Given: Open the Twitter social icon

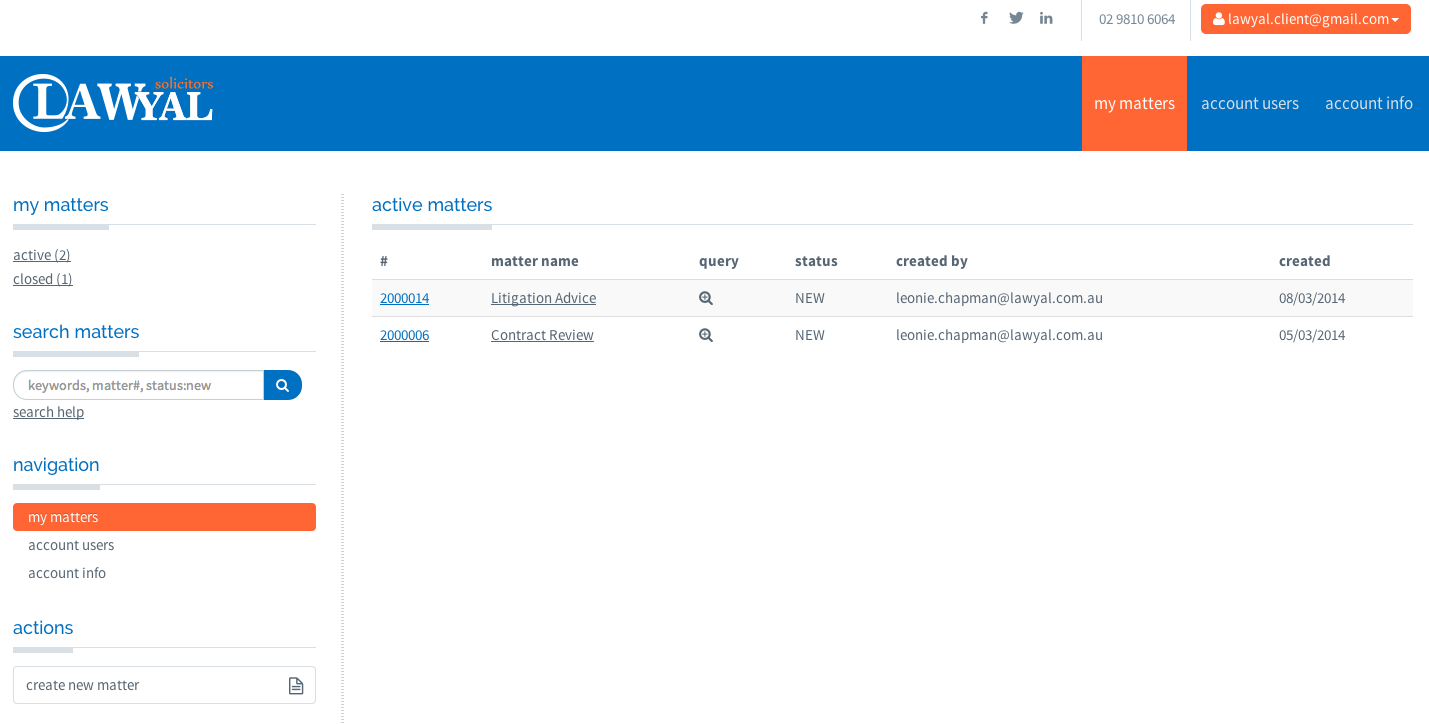Looking at the screenshot, I should pyautogui.click(x=1016, y=18).
